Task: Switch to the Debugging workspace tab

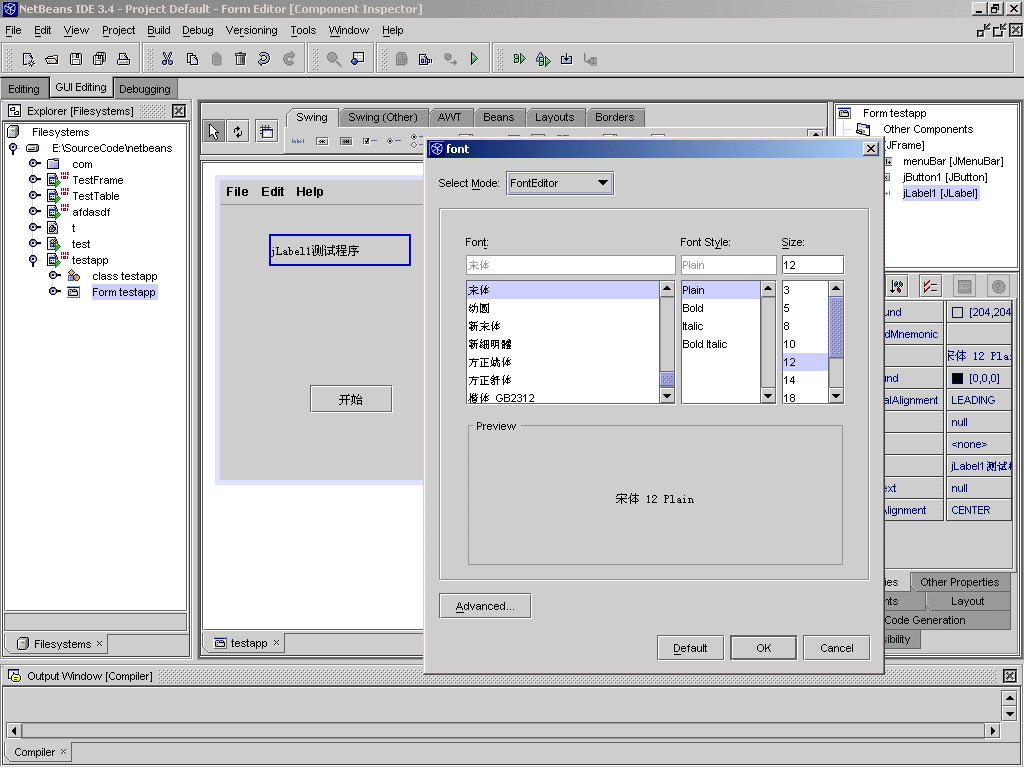Action: (145, 89)
